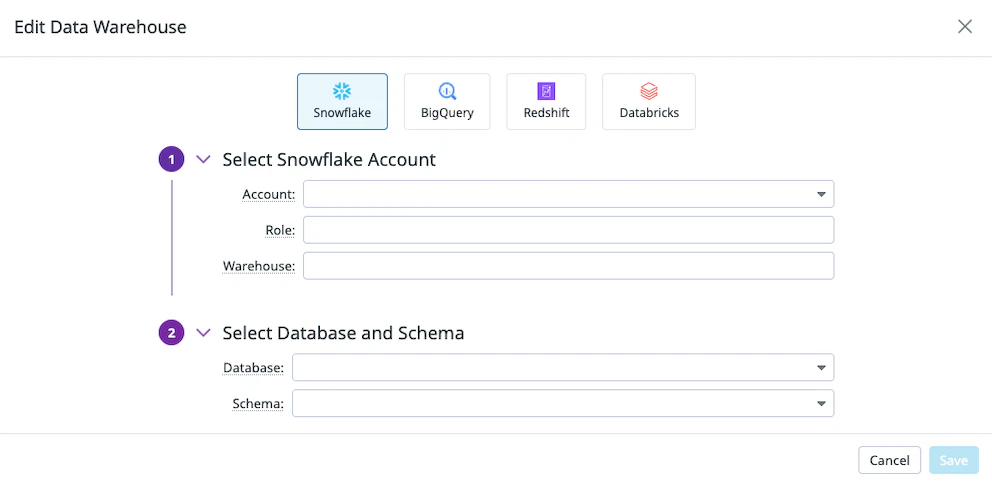
Task: Pick the Redshift warehouse option
Action: coord(546,101)
